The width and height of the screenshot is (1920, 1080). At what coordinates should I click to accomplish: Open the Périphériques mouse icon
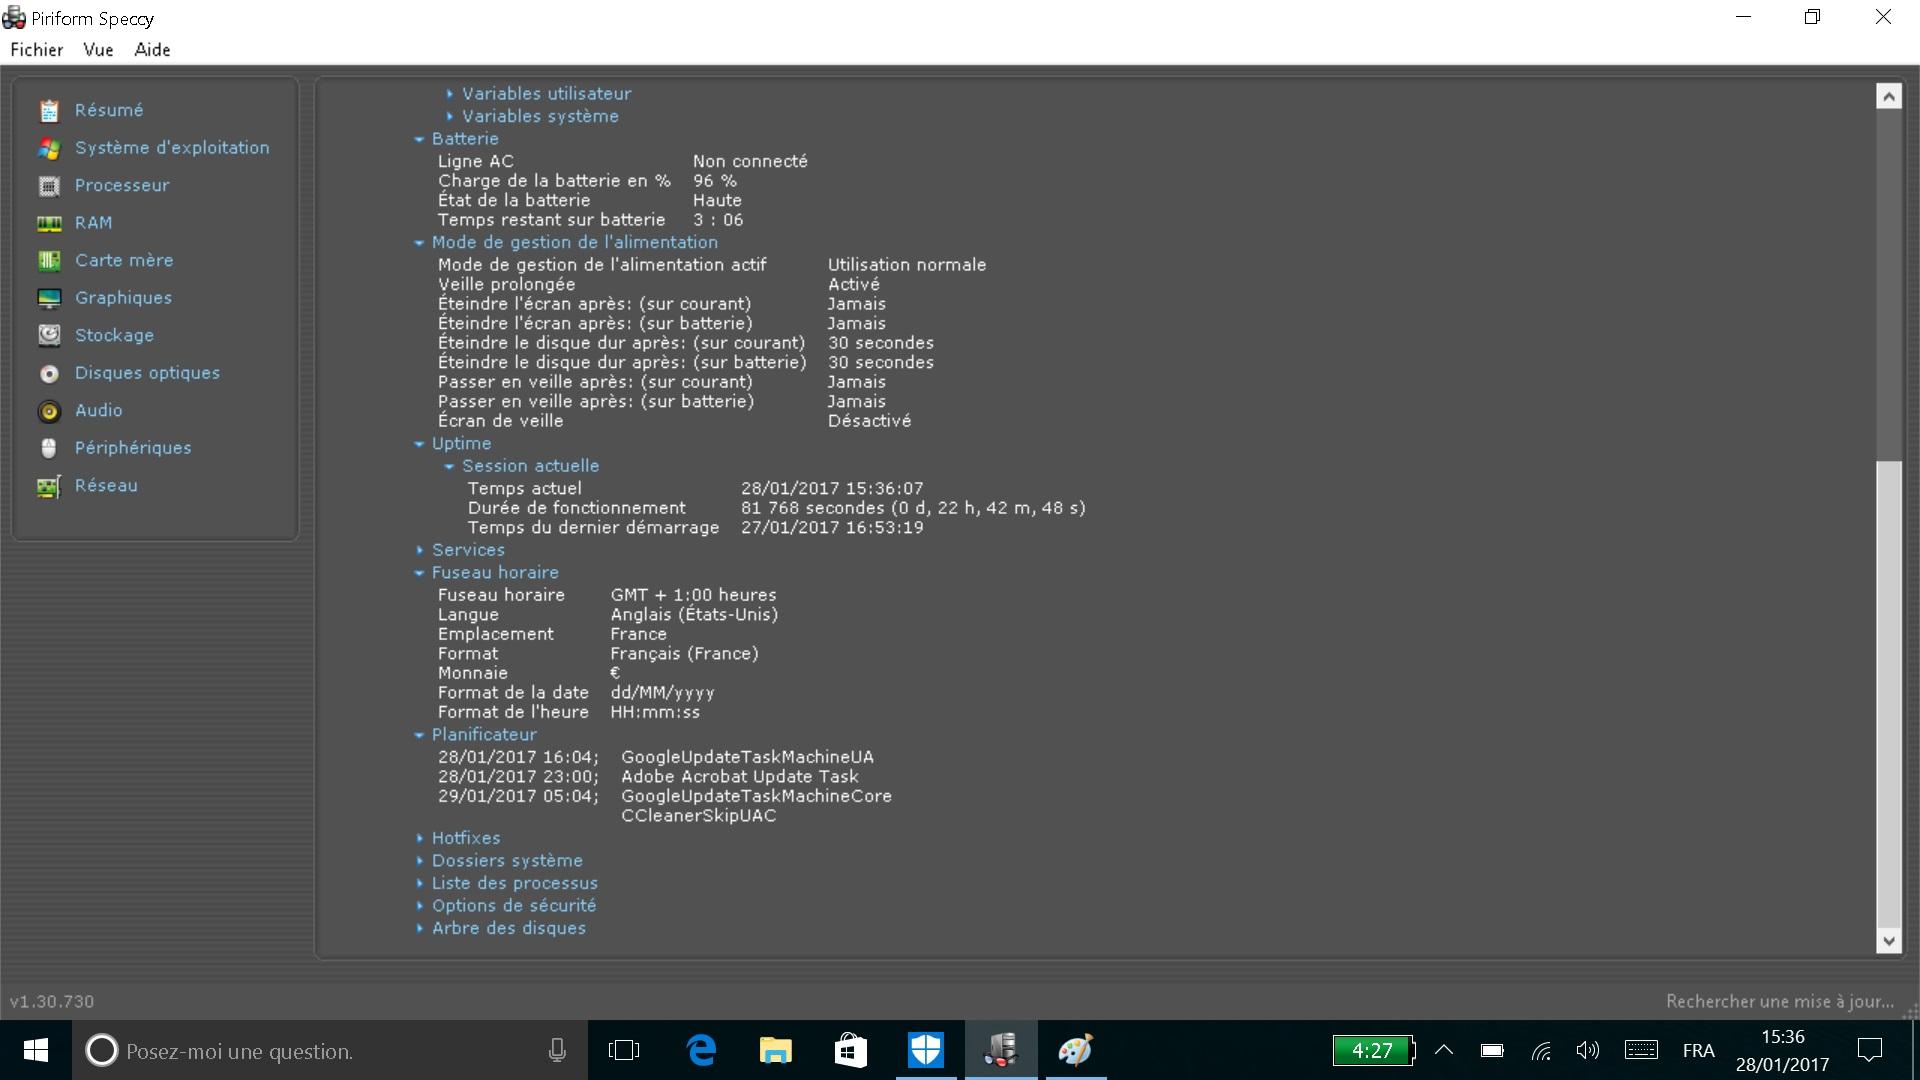49,448
